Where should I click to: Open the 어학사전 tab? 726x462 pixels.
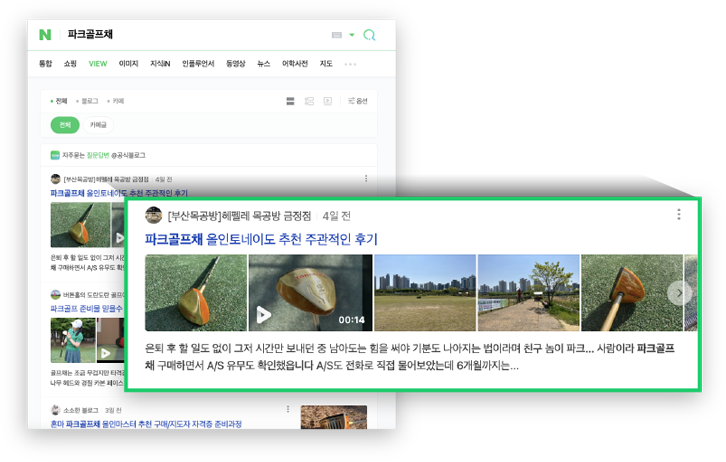[295, 64]
